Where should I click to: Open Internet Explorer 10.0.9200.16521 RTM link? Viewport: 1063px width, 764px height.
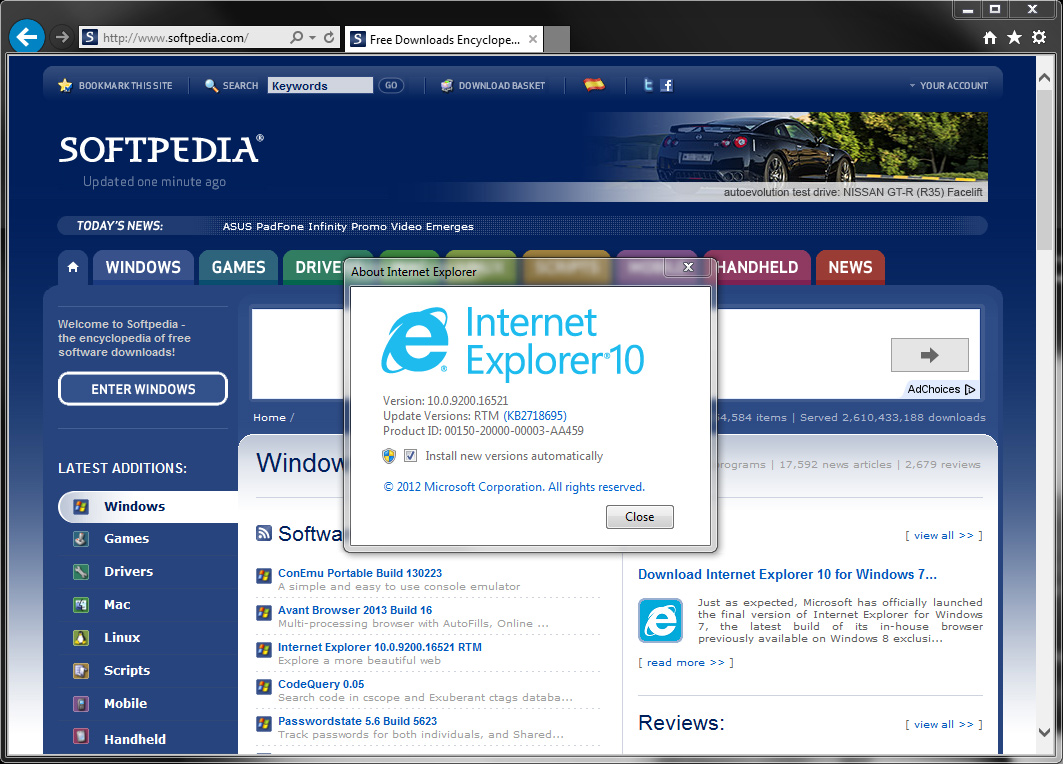point(380,647)
